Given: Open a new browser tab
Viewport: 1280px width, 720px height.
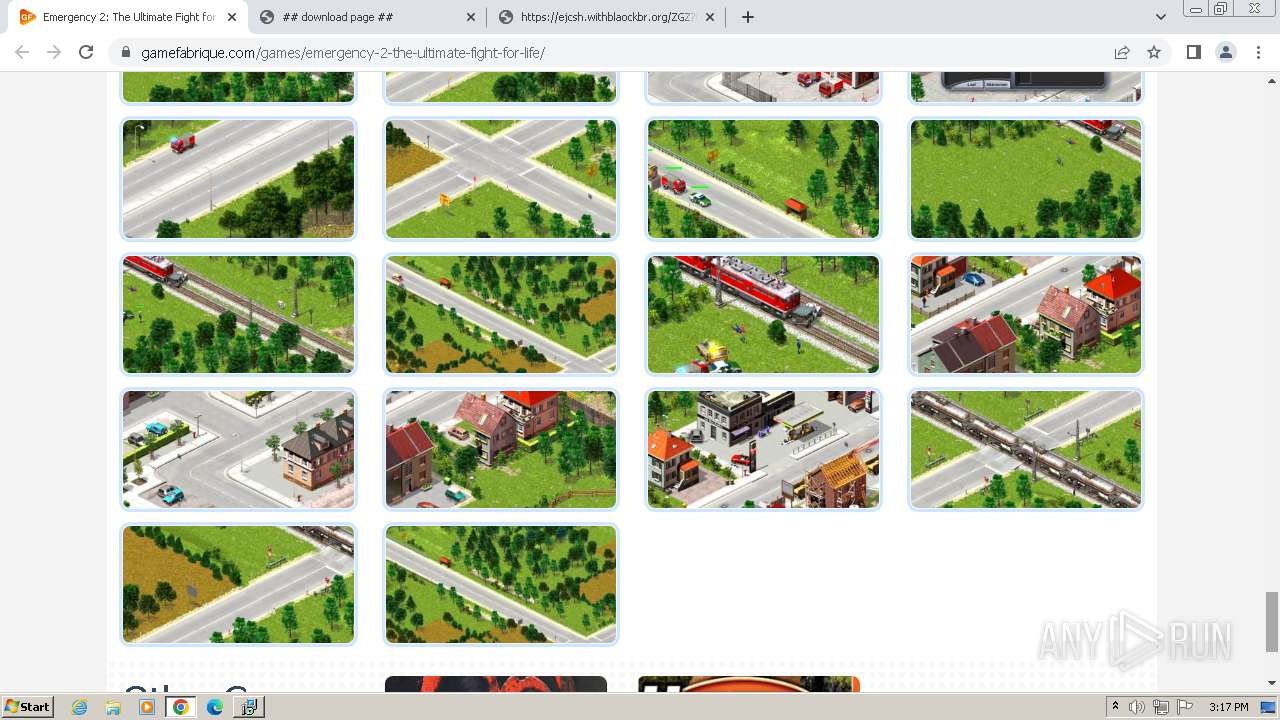Looking at the screenshot, I should click(747, 17).
